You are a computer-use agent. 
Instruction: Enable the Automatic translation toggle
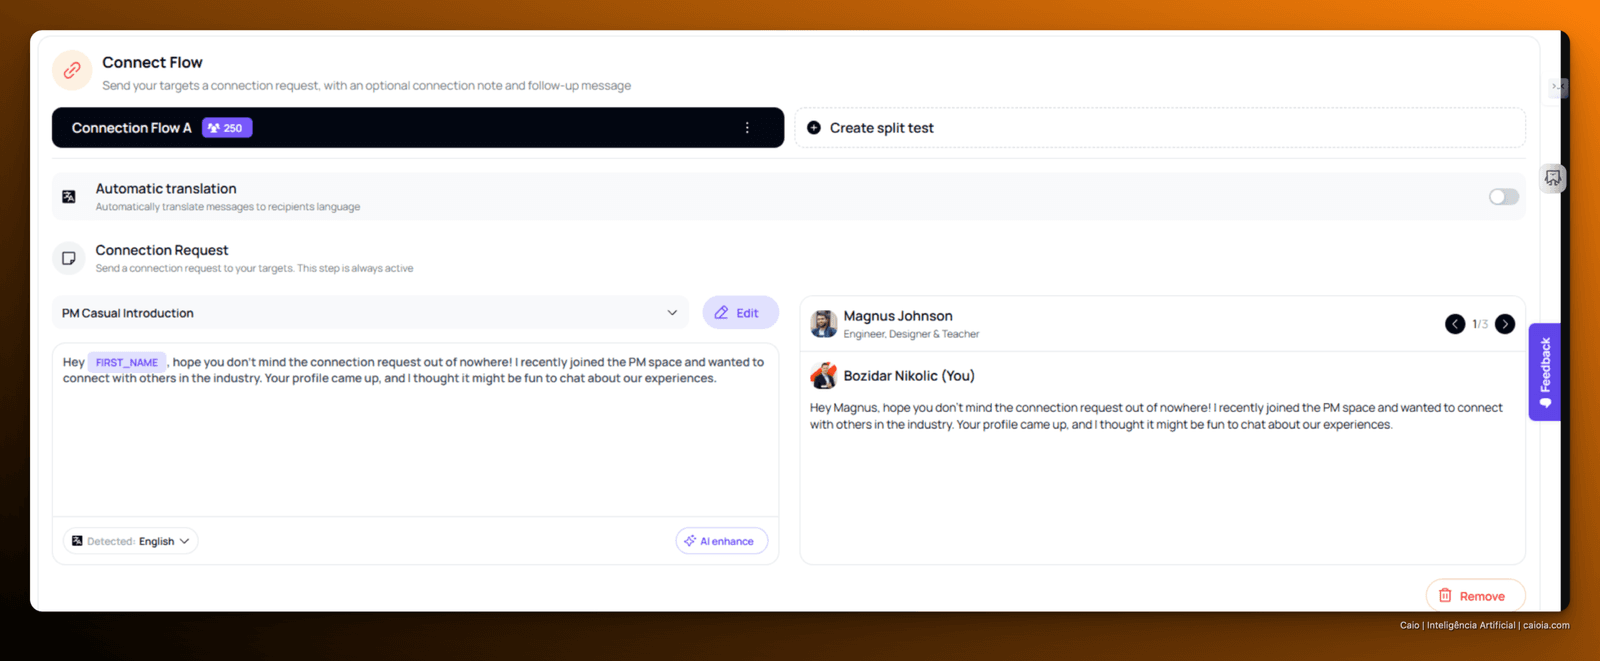pyautogui.click(x=1503, y=197)
